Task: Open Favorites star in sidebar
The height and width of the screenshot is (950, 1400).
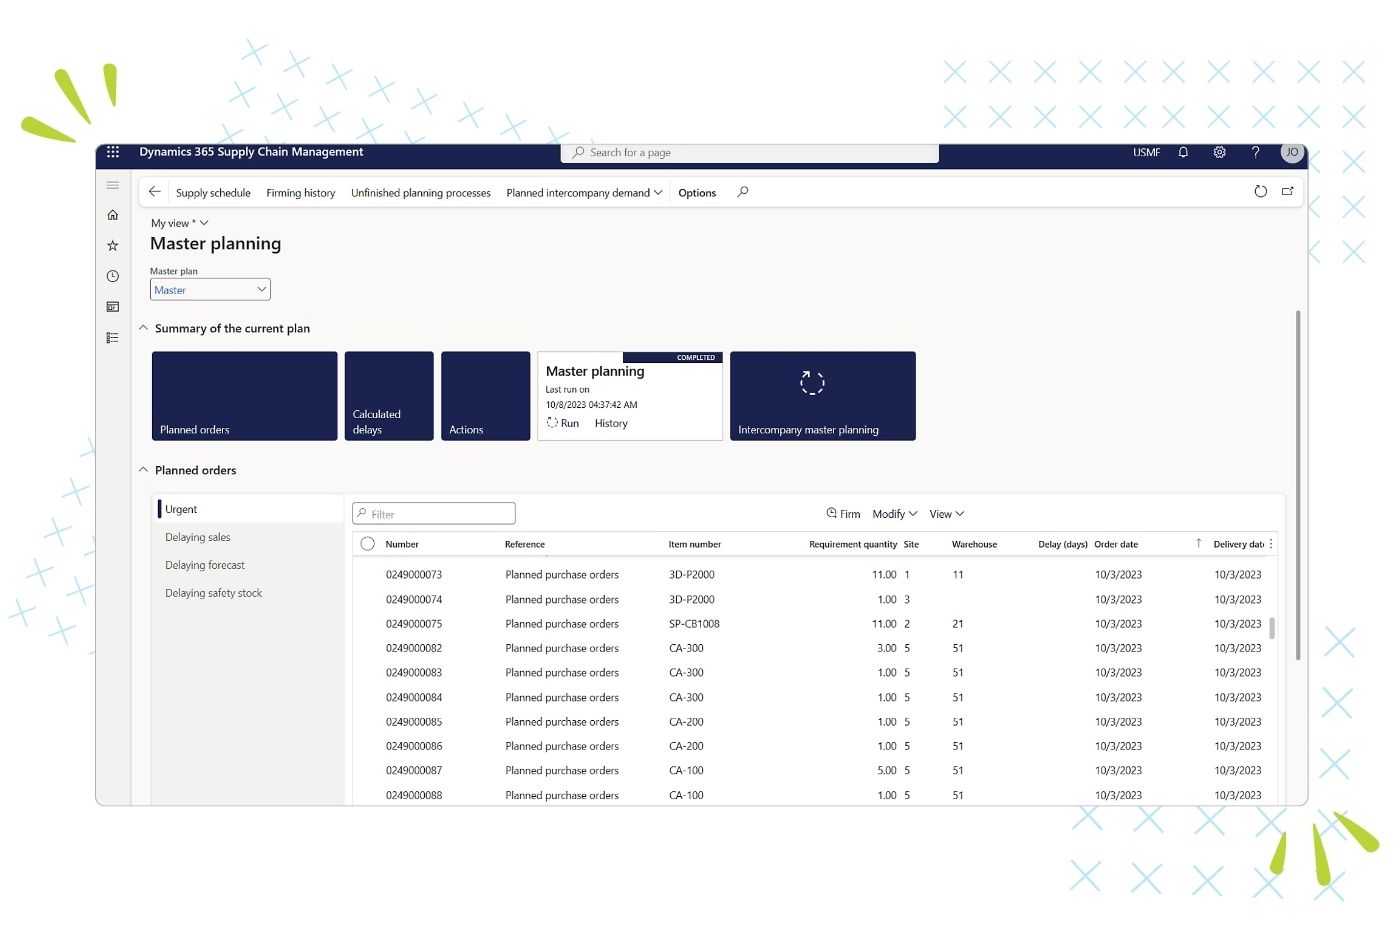Action: 113,245
